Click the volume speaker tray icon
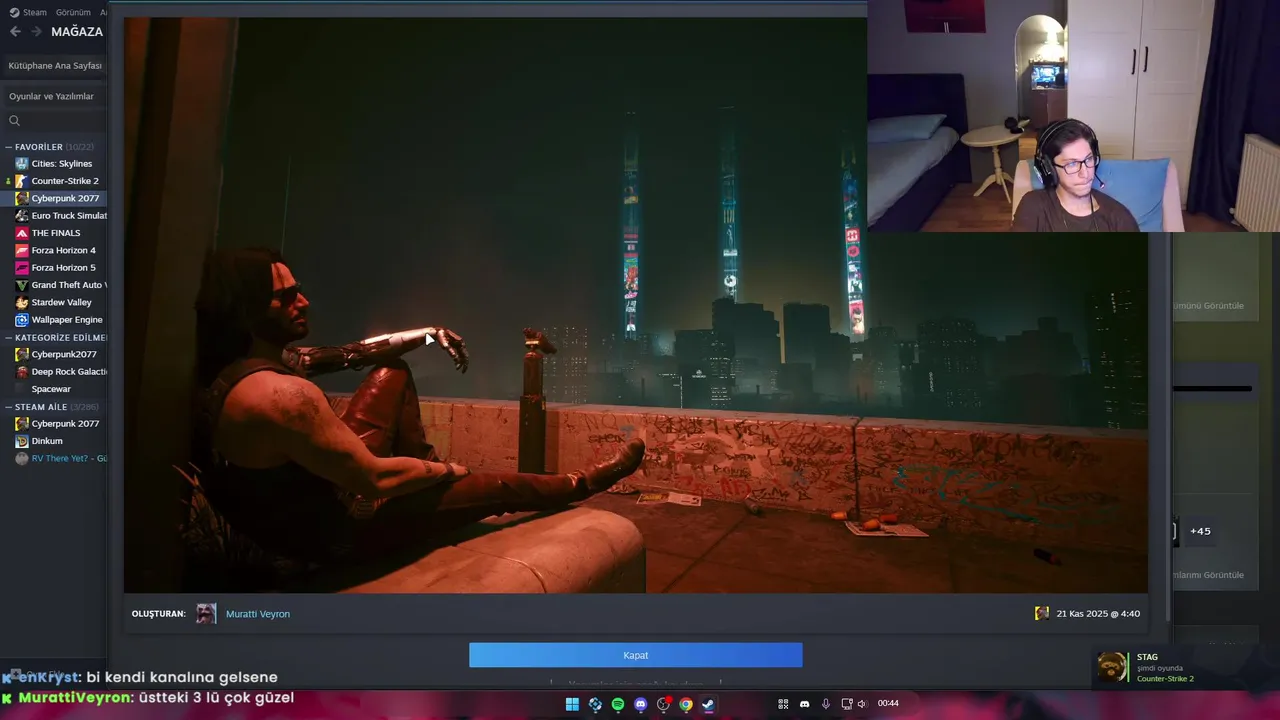 (x=862, y=704)
